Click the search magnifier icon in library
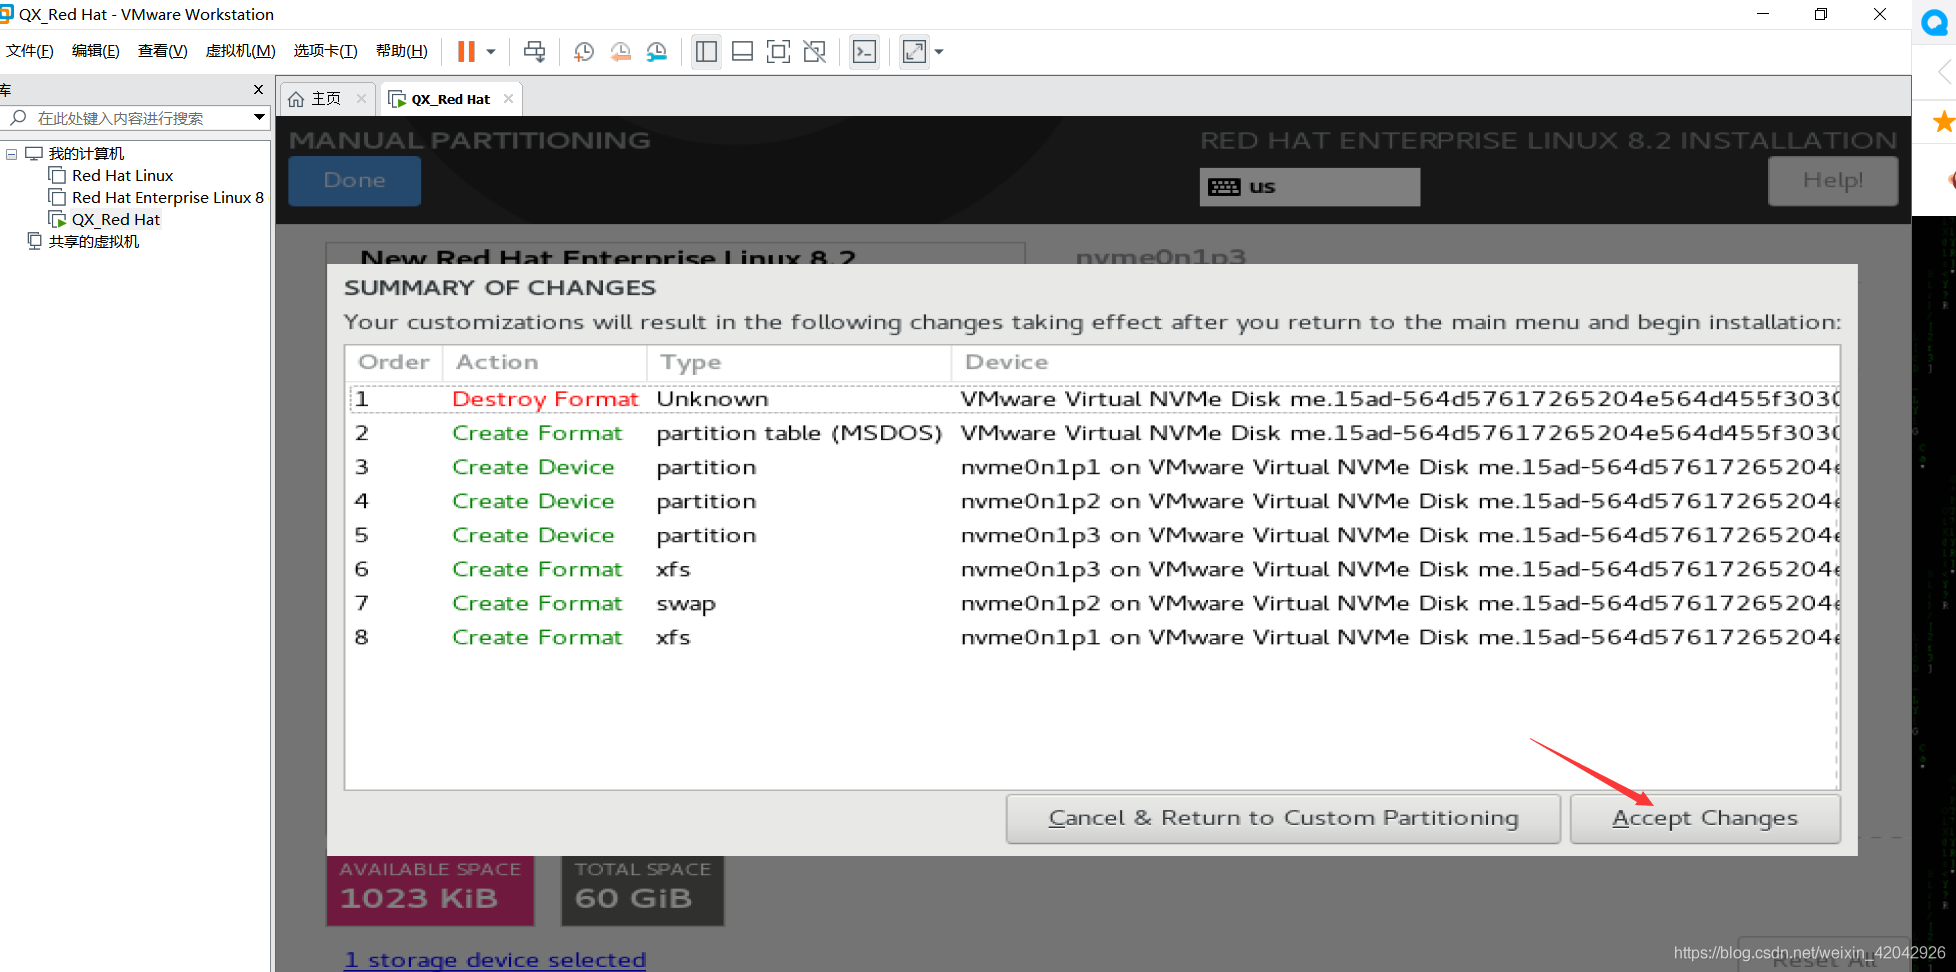Screen dimensions: 1956x972 pyautogui.click(x=18, y=118)
